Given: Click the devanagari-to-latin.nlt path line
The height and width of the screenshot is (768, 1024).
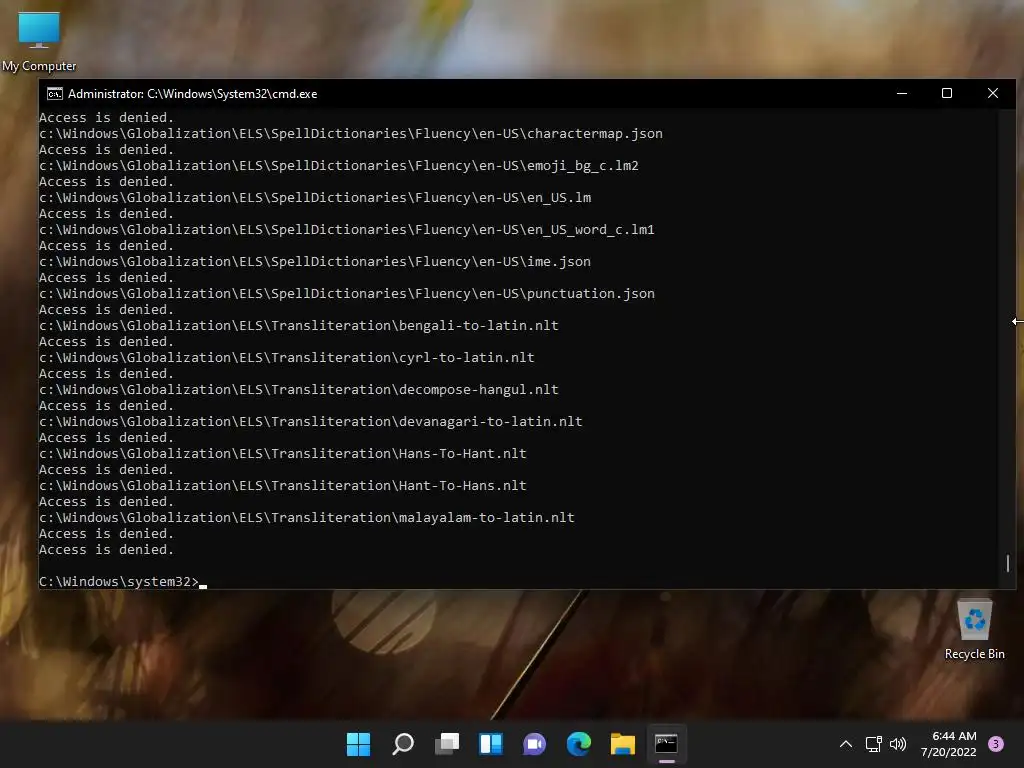Looking at the screenshot, I should tap(311, 421).
